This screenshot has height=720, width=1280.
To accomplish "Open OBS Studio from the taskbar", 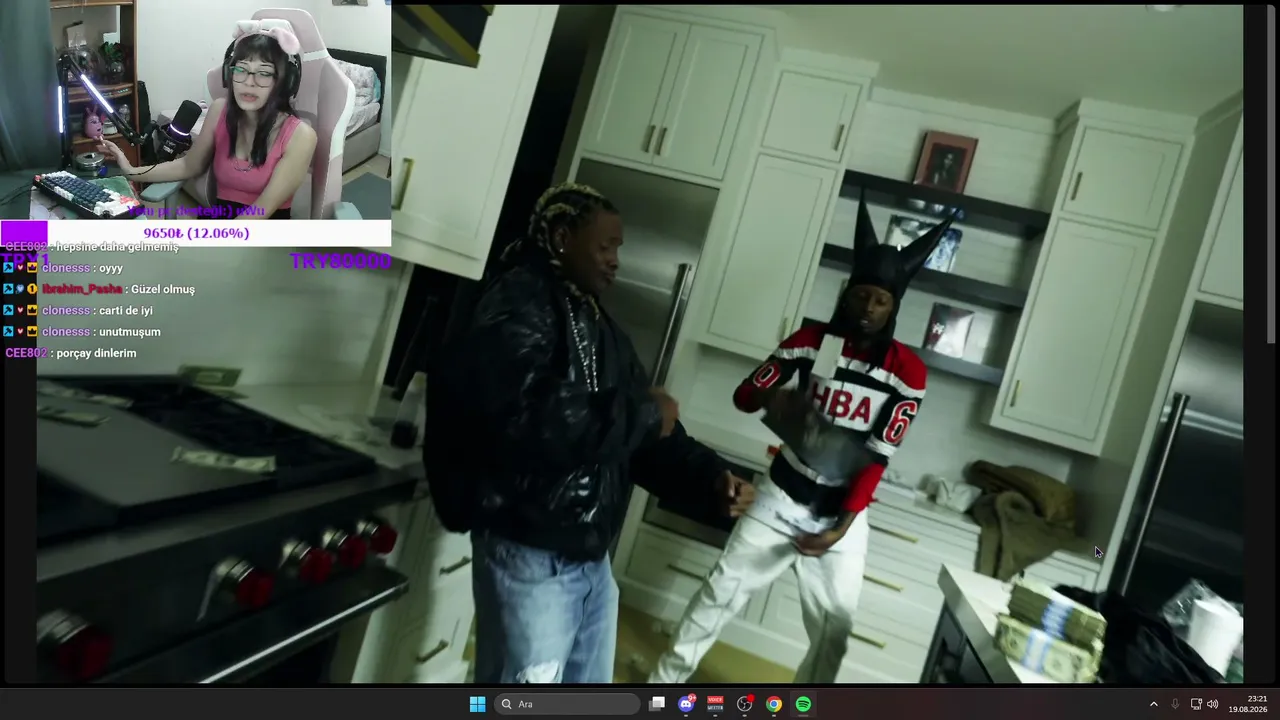I will point(744,704).
